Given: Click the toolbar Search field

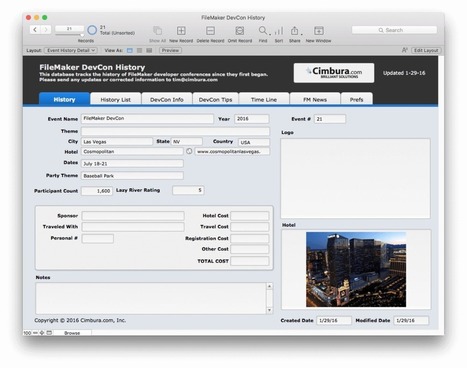Looking at the screenshot, I should (x=394, y=30).
